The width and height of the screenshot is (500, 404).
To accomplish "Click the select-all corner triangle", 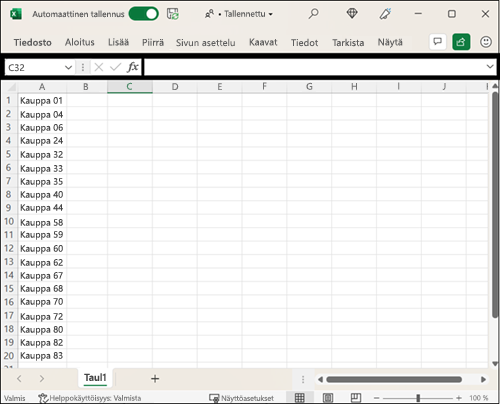I will [11, 87].
